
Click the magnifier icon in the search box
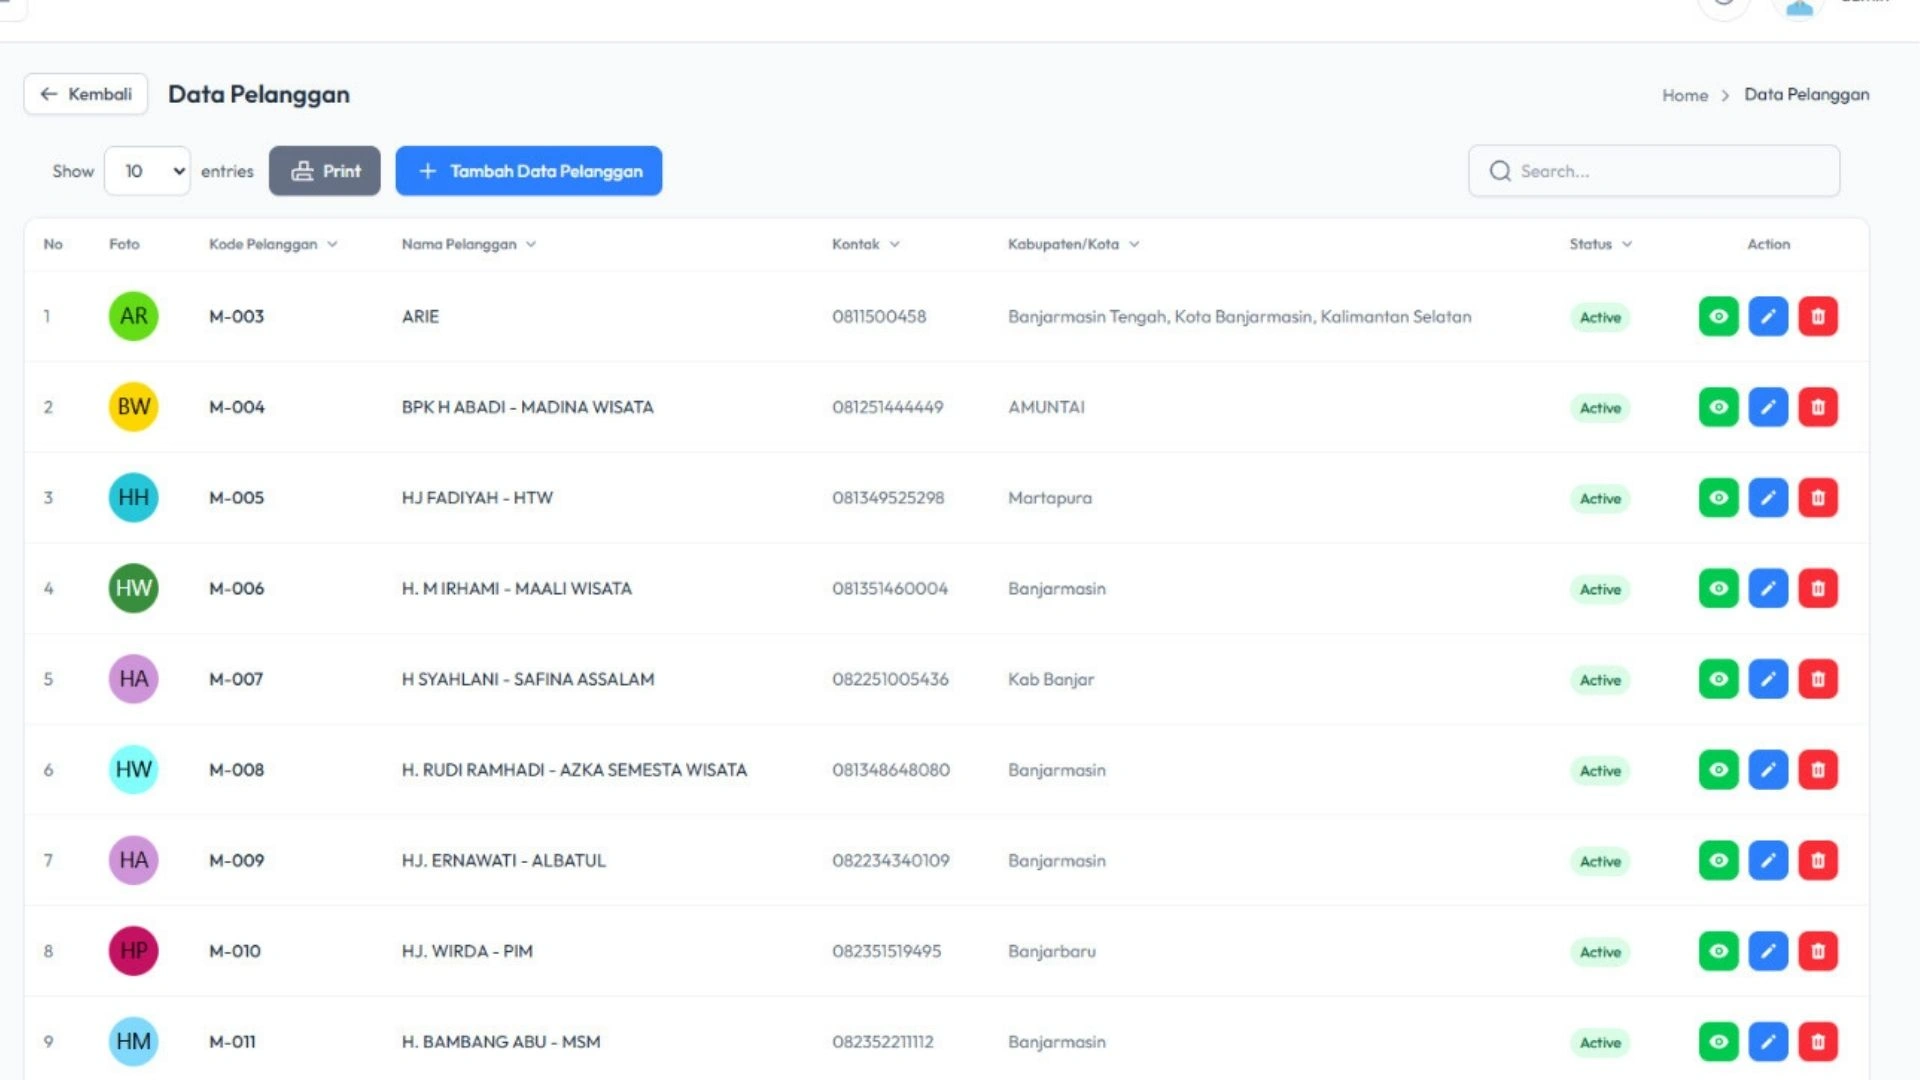coord(1500,171)
